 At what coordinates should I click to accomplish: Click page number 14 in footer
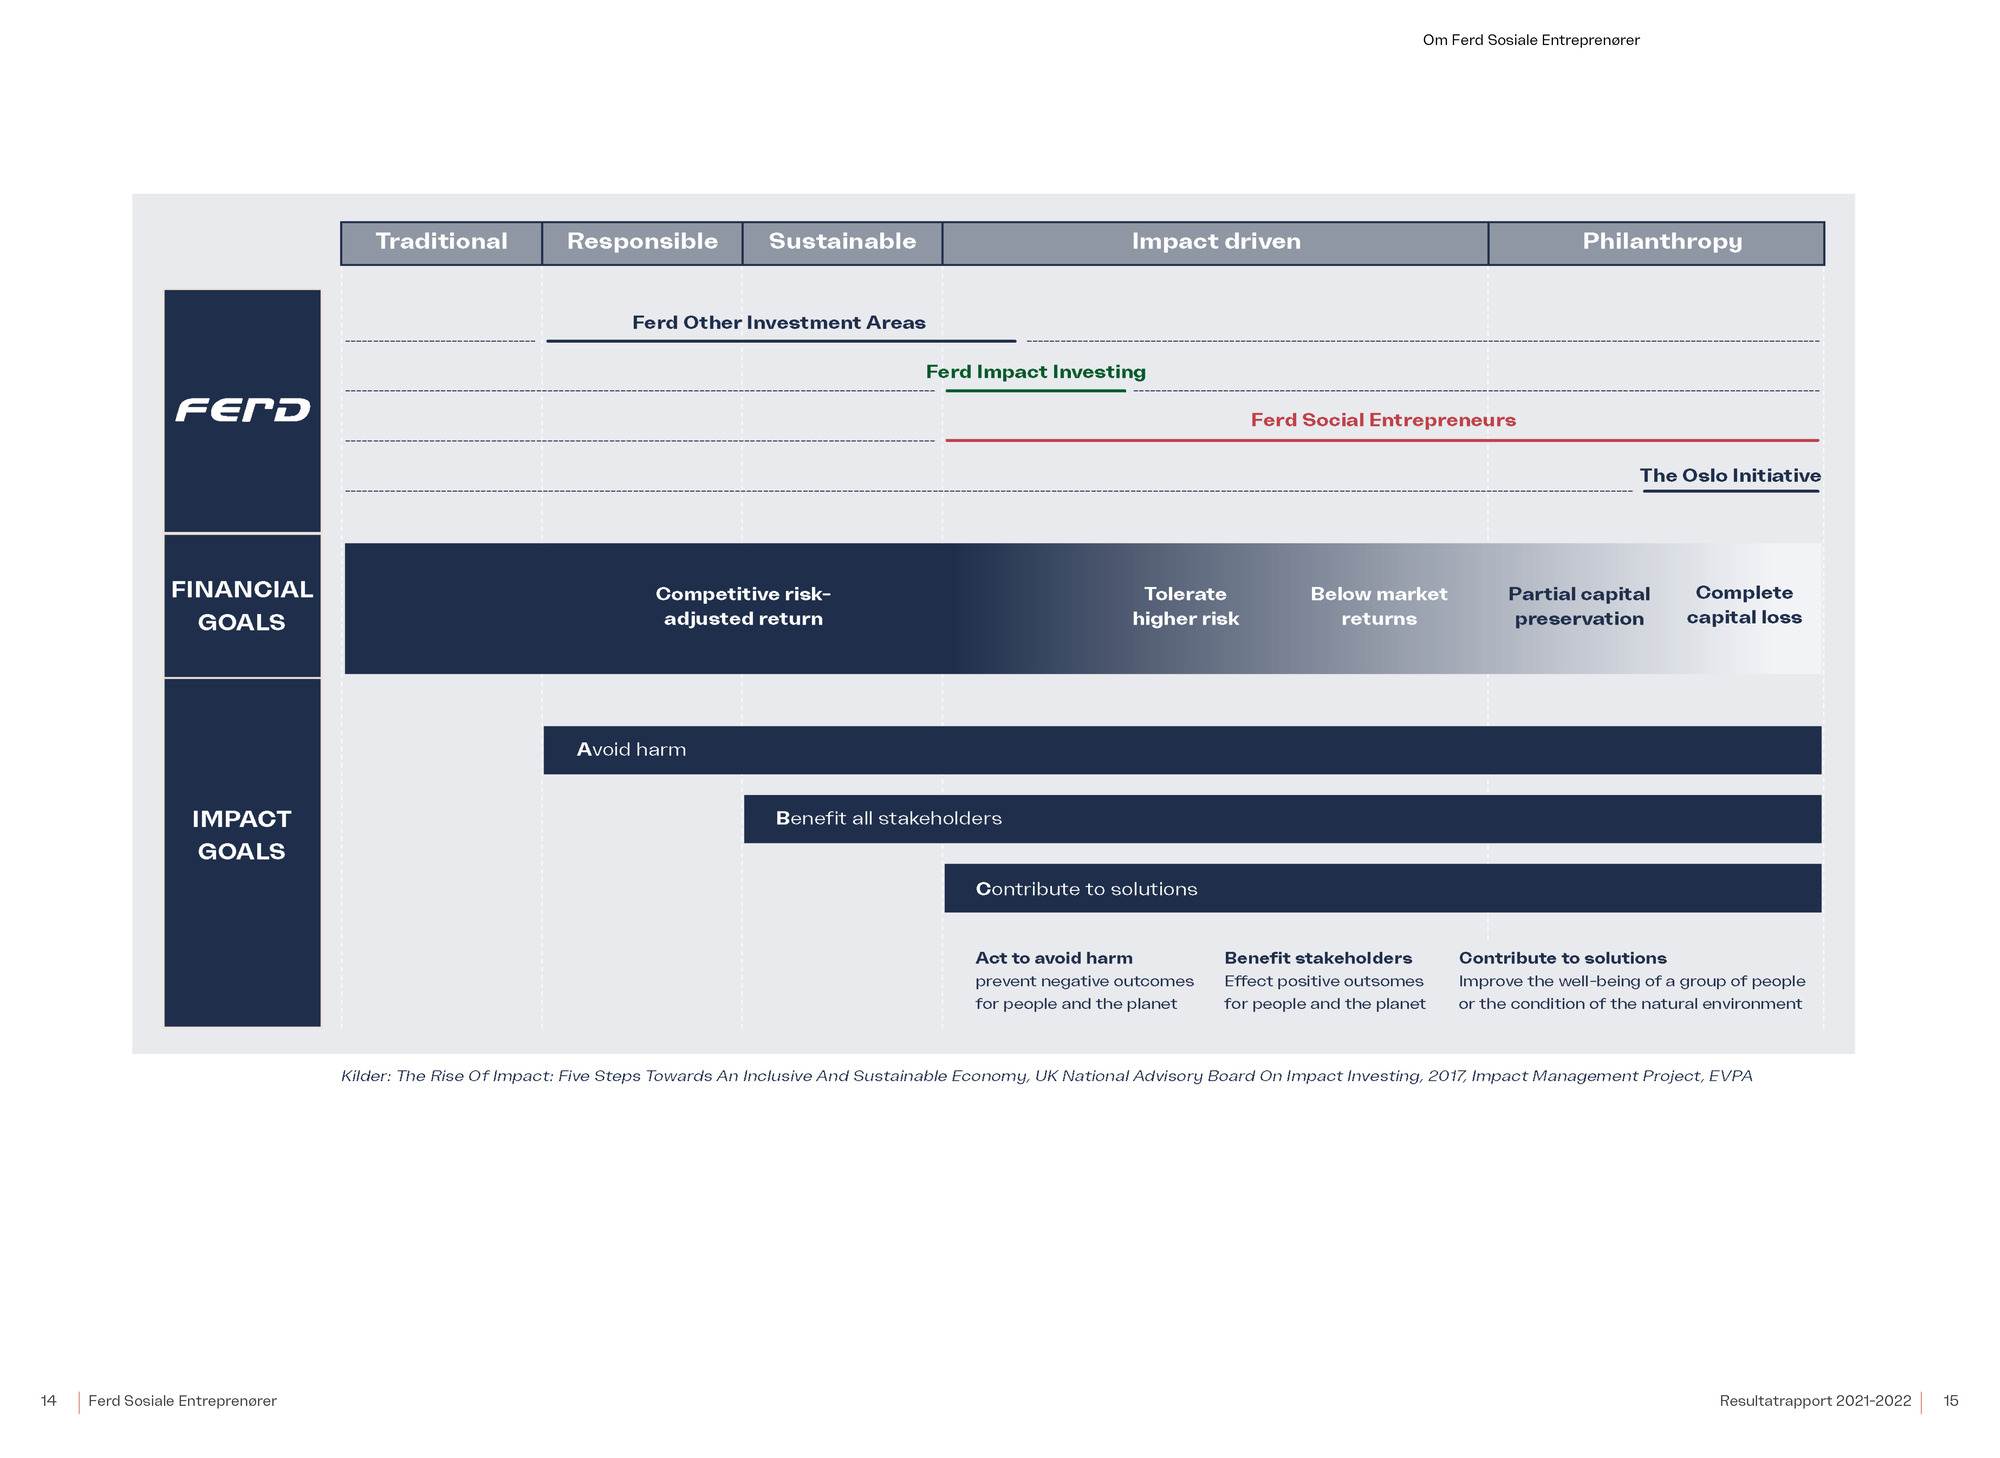(48, 1401)
